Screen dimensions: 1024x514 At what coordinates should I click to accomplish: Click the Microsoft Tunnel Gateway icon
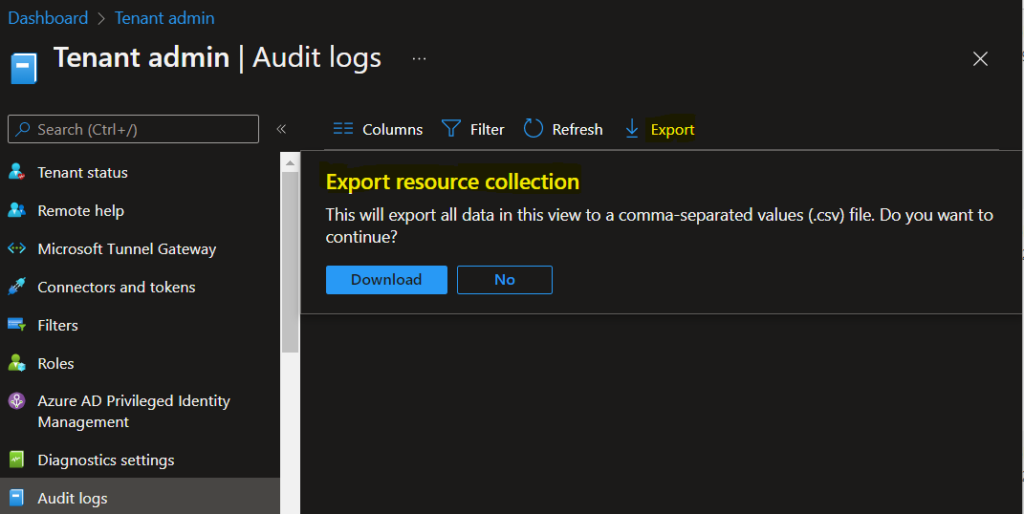(x=16, y=248)
